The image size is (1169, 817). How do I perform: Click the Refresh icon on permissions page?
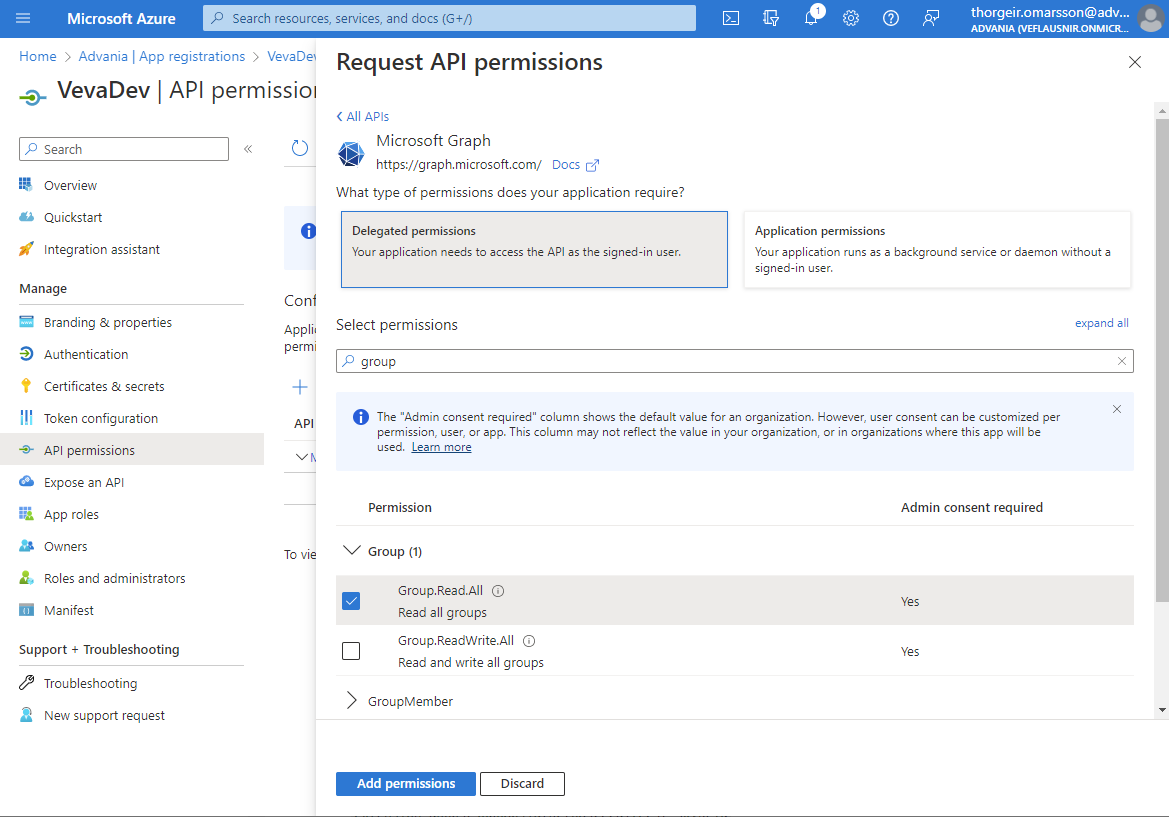300,148
